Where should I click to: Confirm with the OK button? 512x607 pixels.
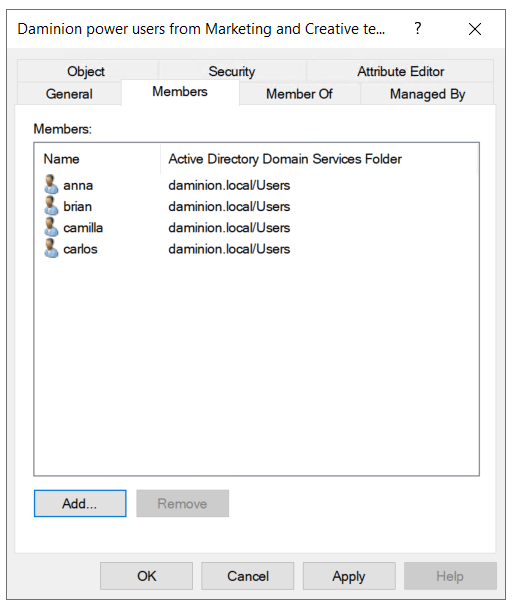[x=146, y=576]
